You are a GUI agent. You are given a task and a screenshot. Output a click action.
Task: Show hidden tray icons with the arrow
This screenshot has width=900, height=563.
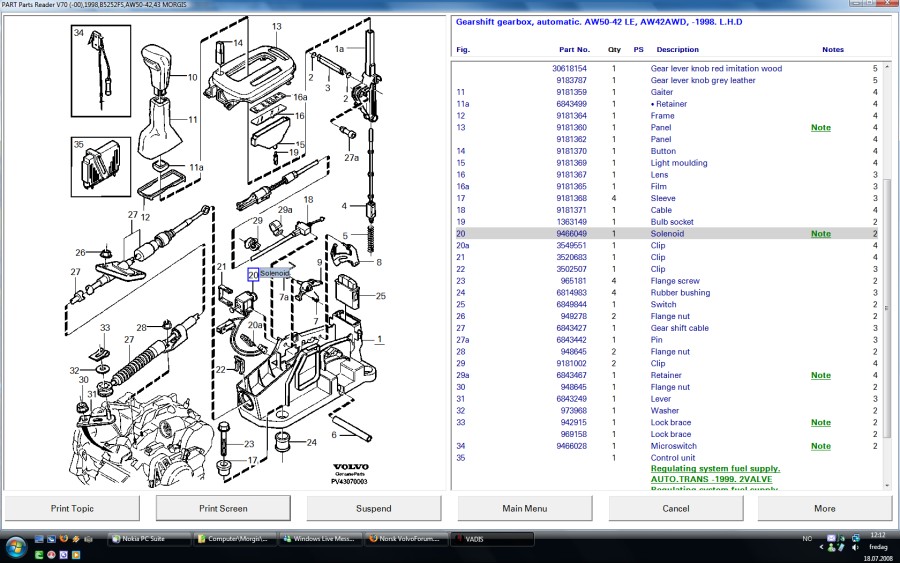pos(821,548)
